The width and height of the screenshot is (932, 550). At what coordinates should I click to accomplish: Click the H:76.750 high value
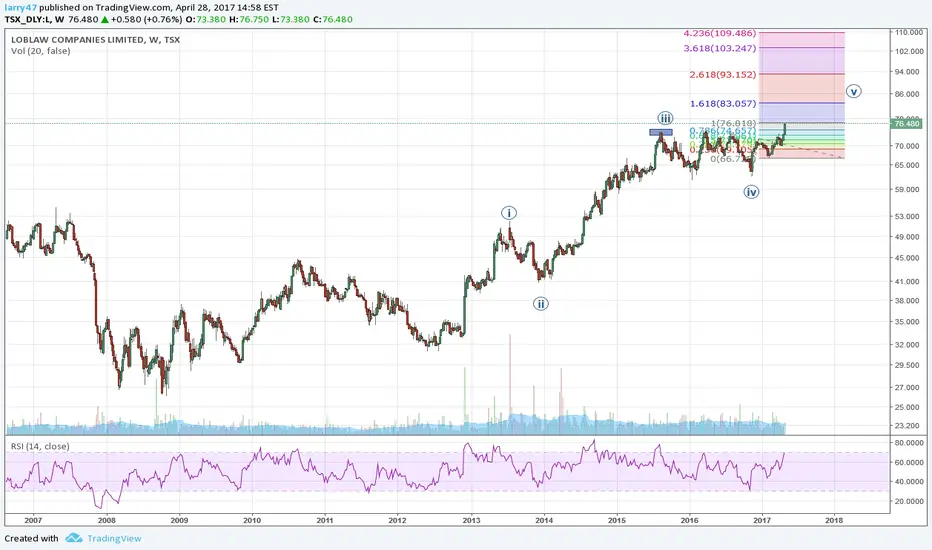coord(249,19)
